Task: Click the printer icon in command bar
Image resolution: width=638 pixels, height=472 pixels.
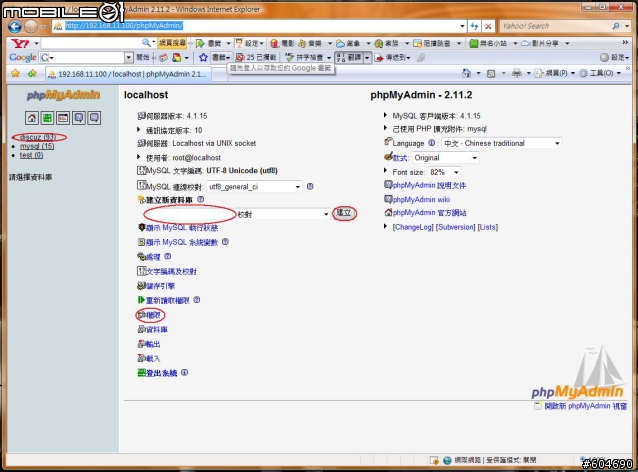Action: 517,73
